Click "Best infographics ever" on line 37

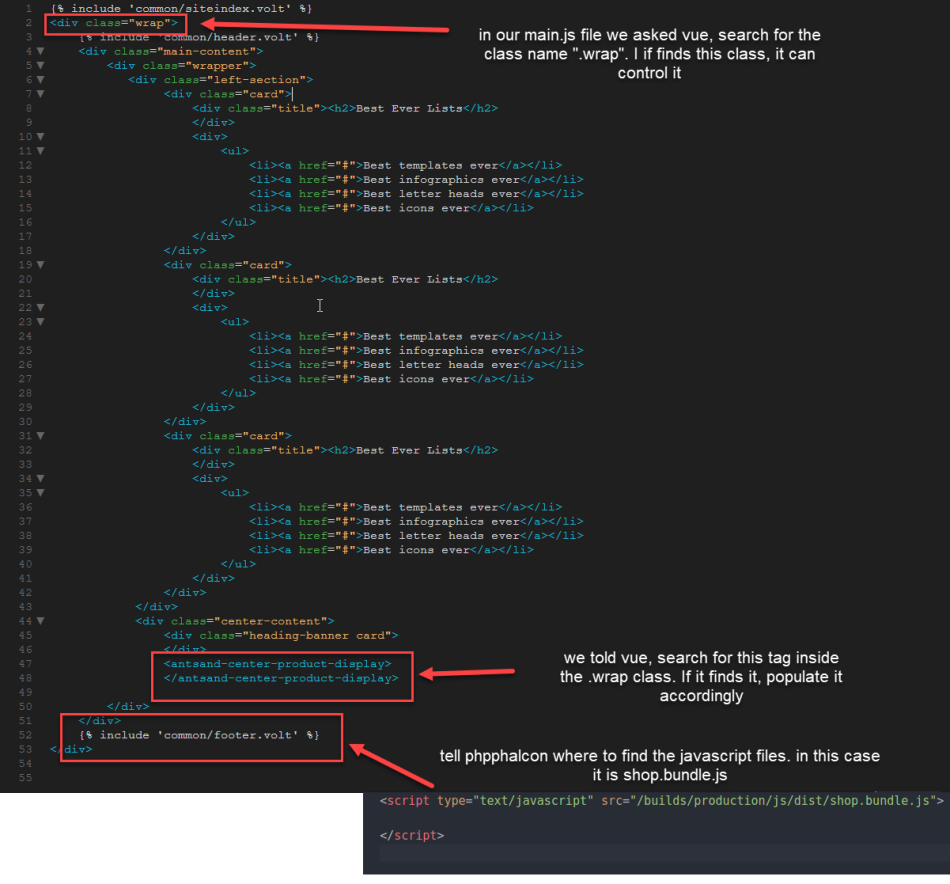pyautogui.click(x=441, y=521)
